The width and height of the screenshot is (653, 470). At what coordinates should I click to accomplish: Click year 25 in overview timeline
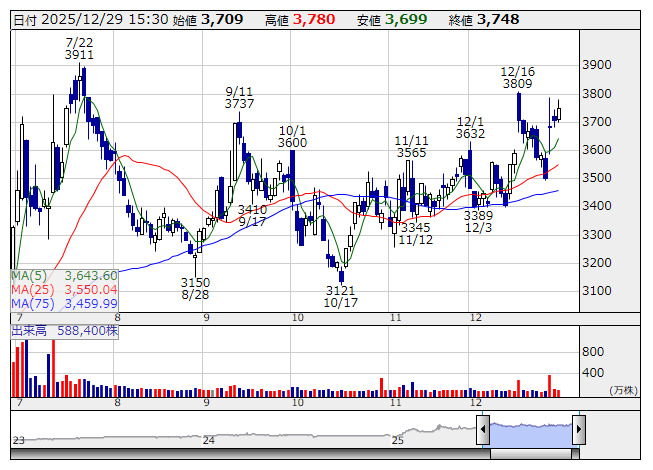[x=398, y=440]
